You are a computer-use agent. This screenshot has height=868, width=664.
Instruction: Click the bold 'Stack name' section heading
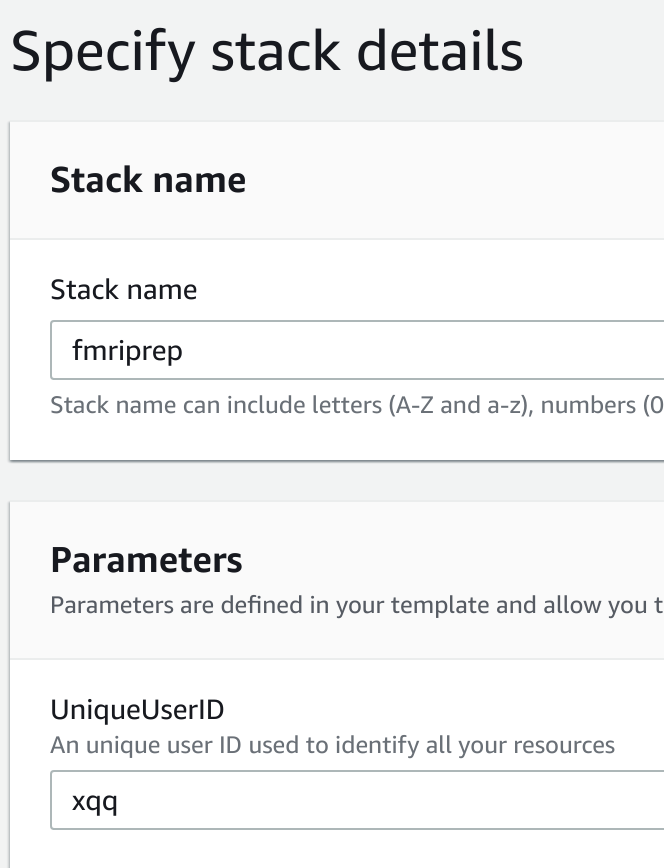tap(148, 180)
